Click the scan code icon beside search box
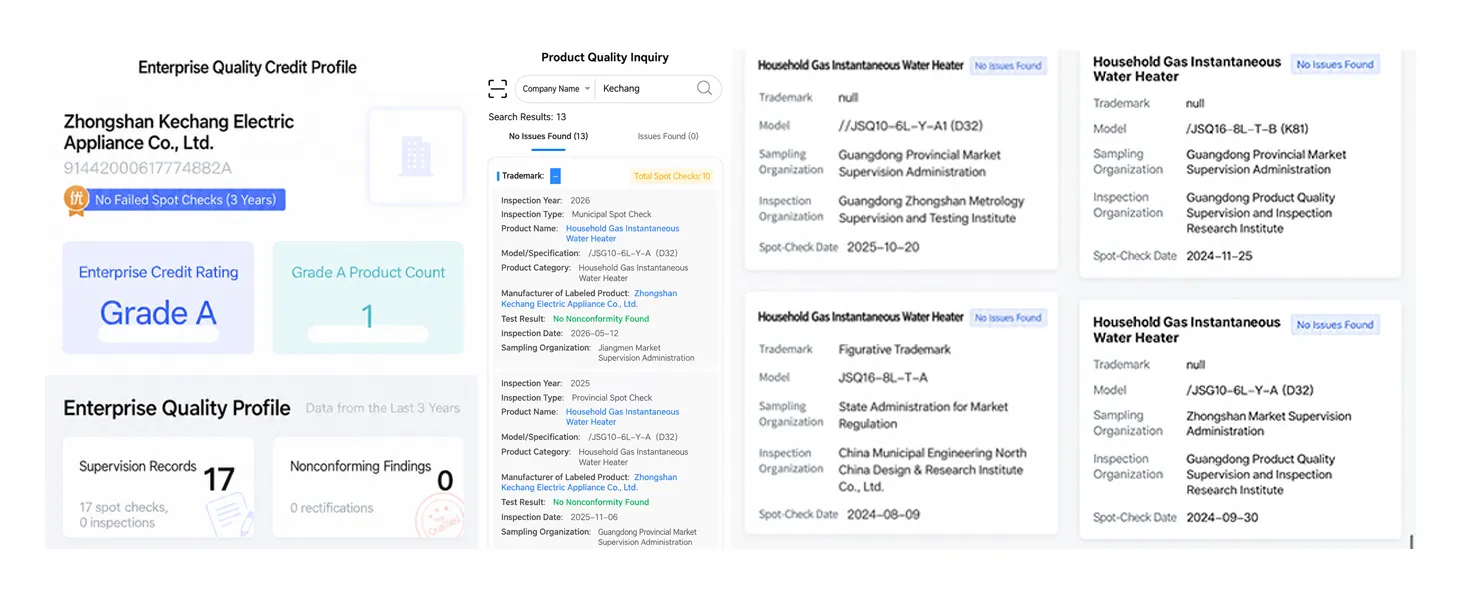 [497, 89]
